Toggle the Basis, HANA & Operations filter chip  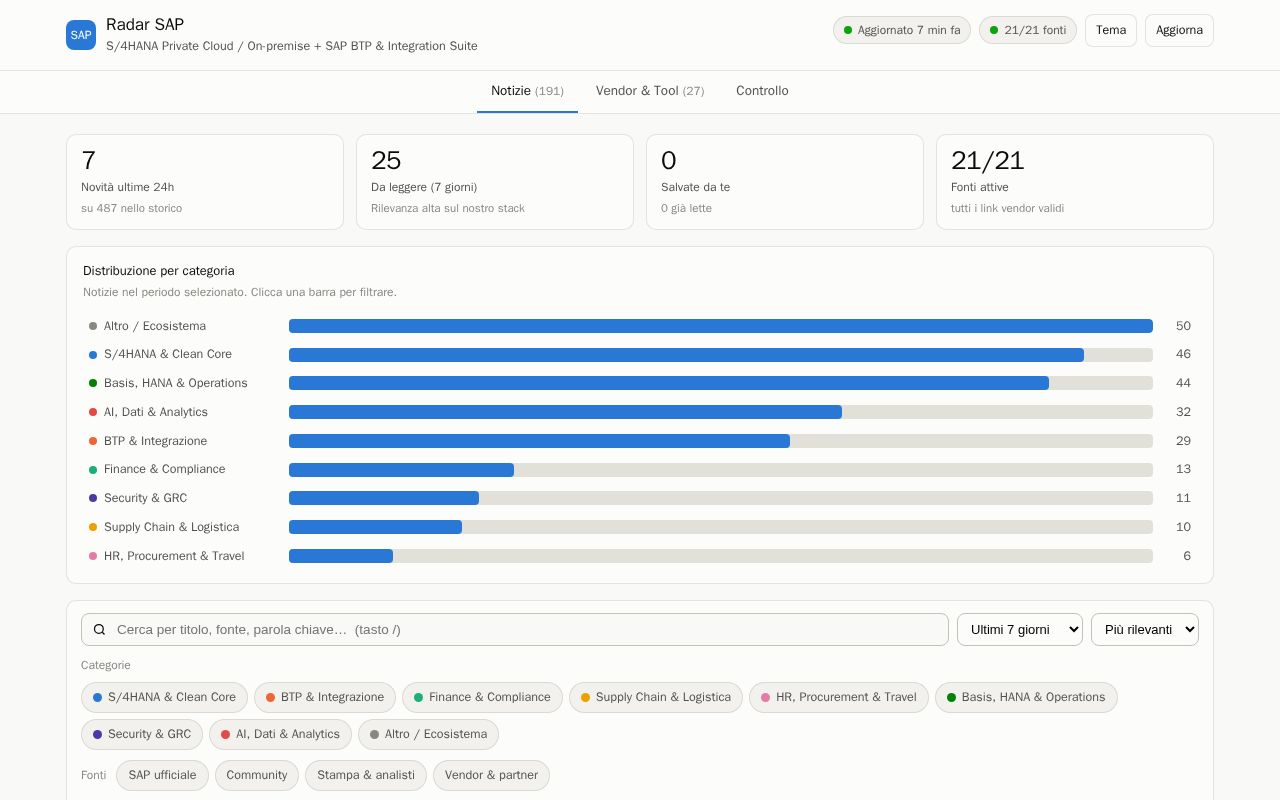(1026, 697)
